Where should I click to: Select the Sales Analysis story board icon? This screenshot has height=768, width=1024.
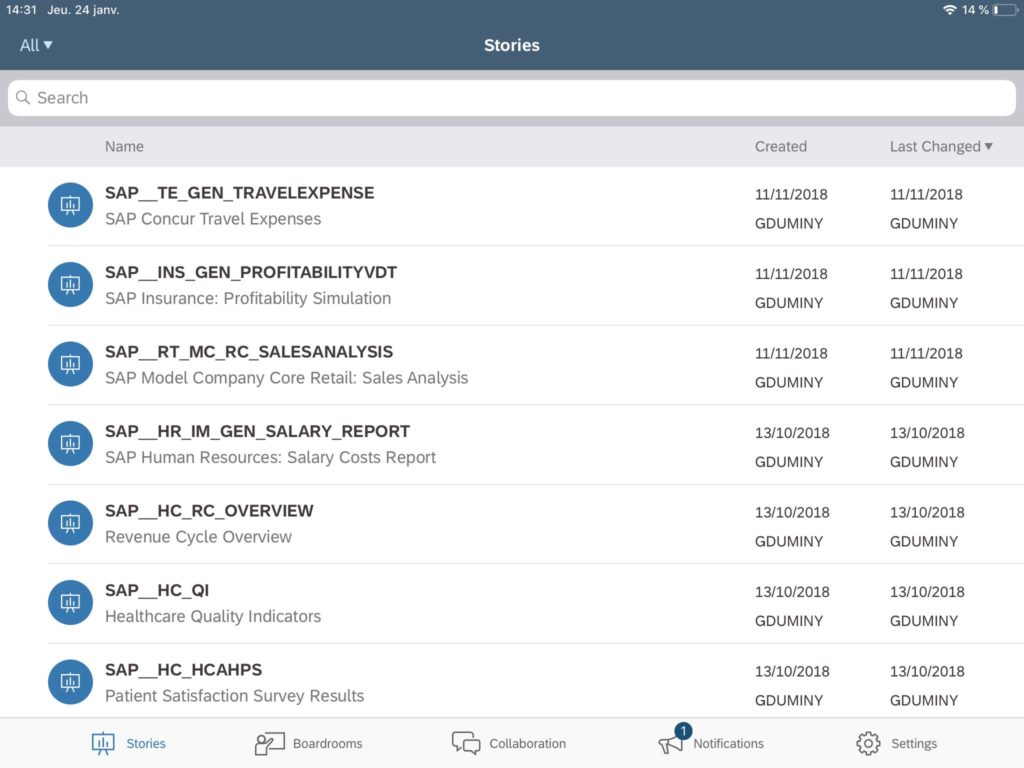pyautogui.click(x=70, y=364)
